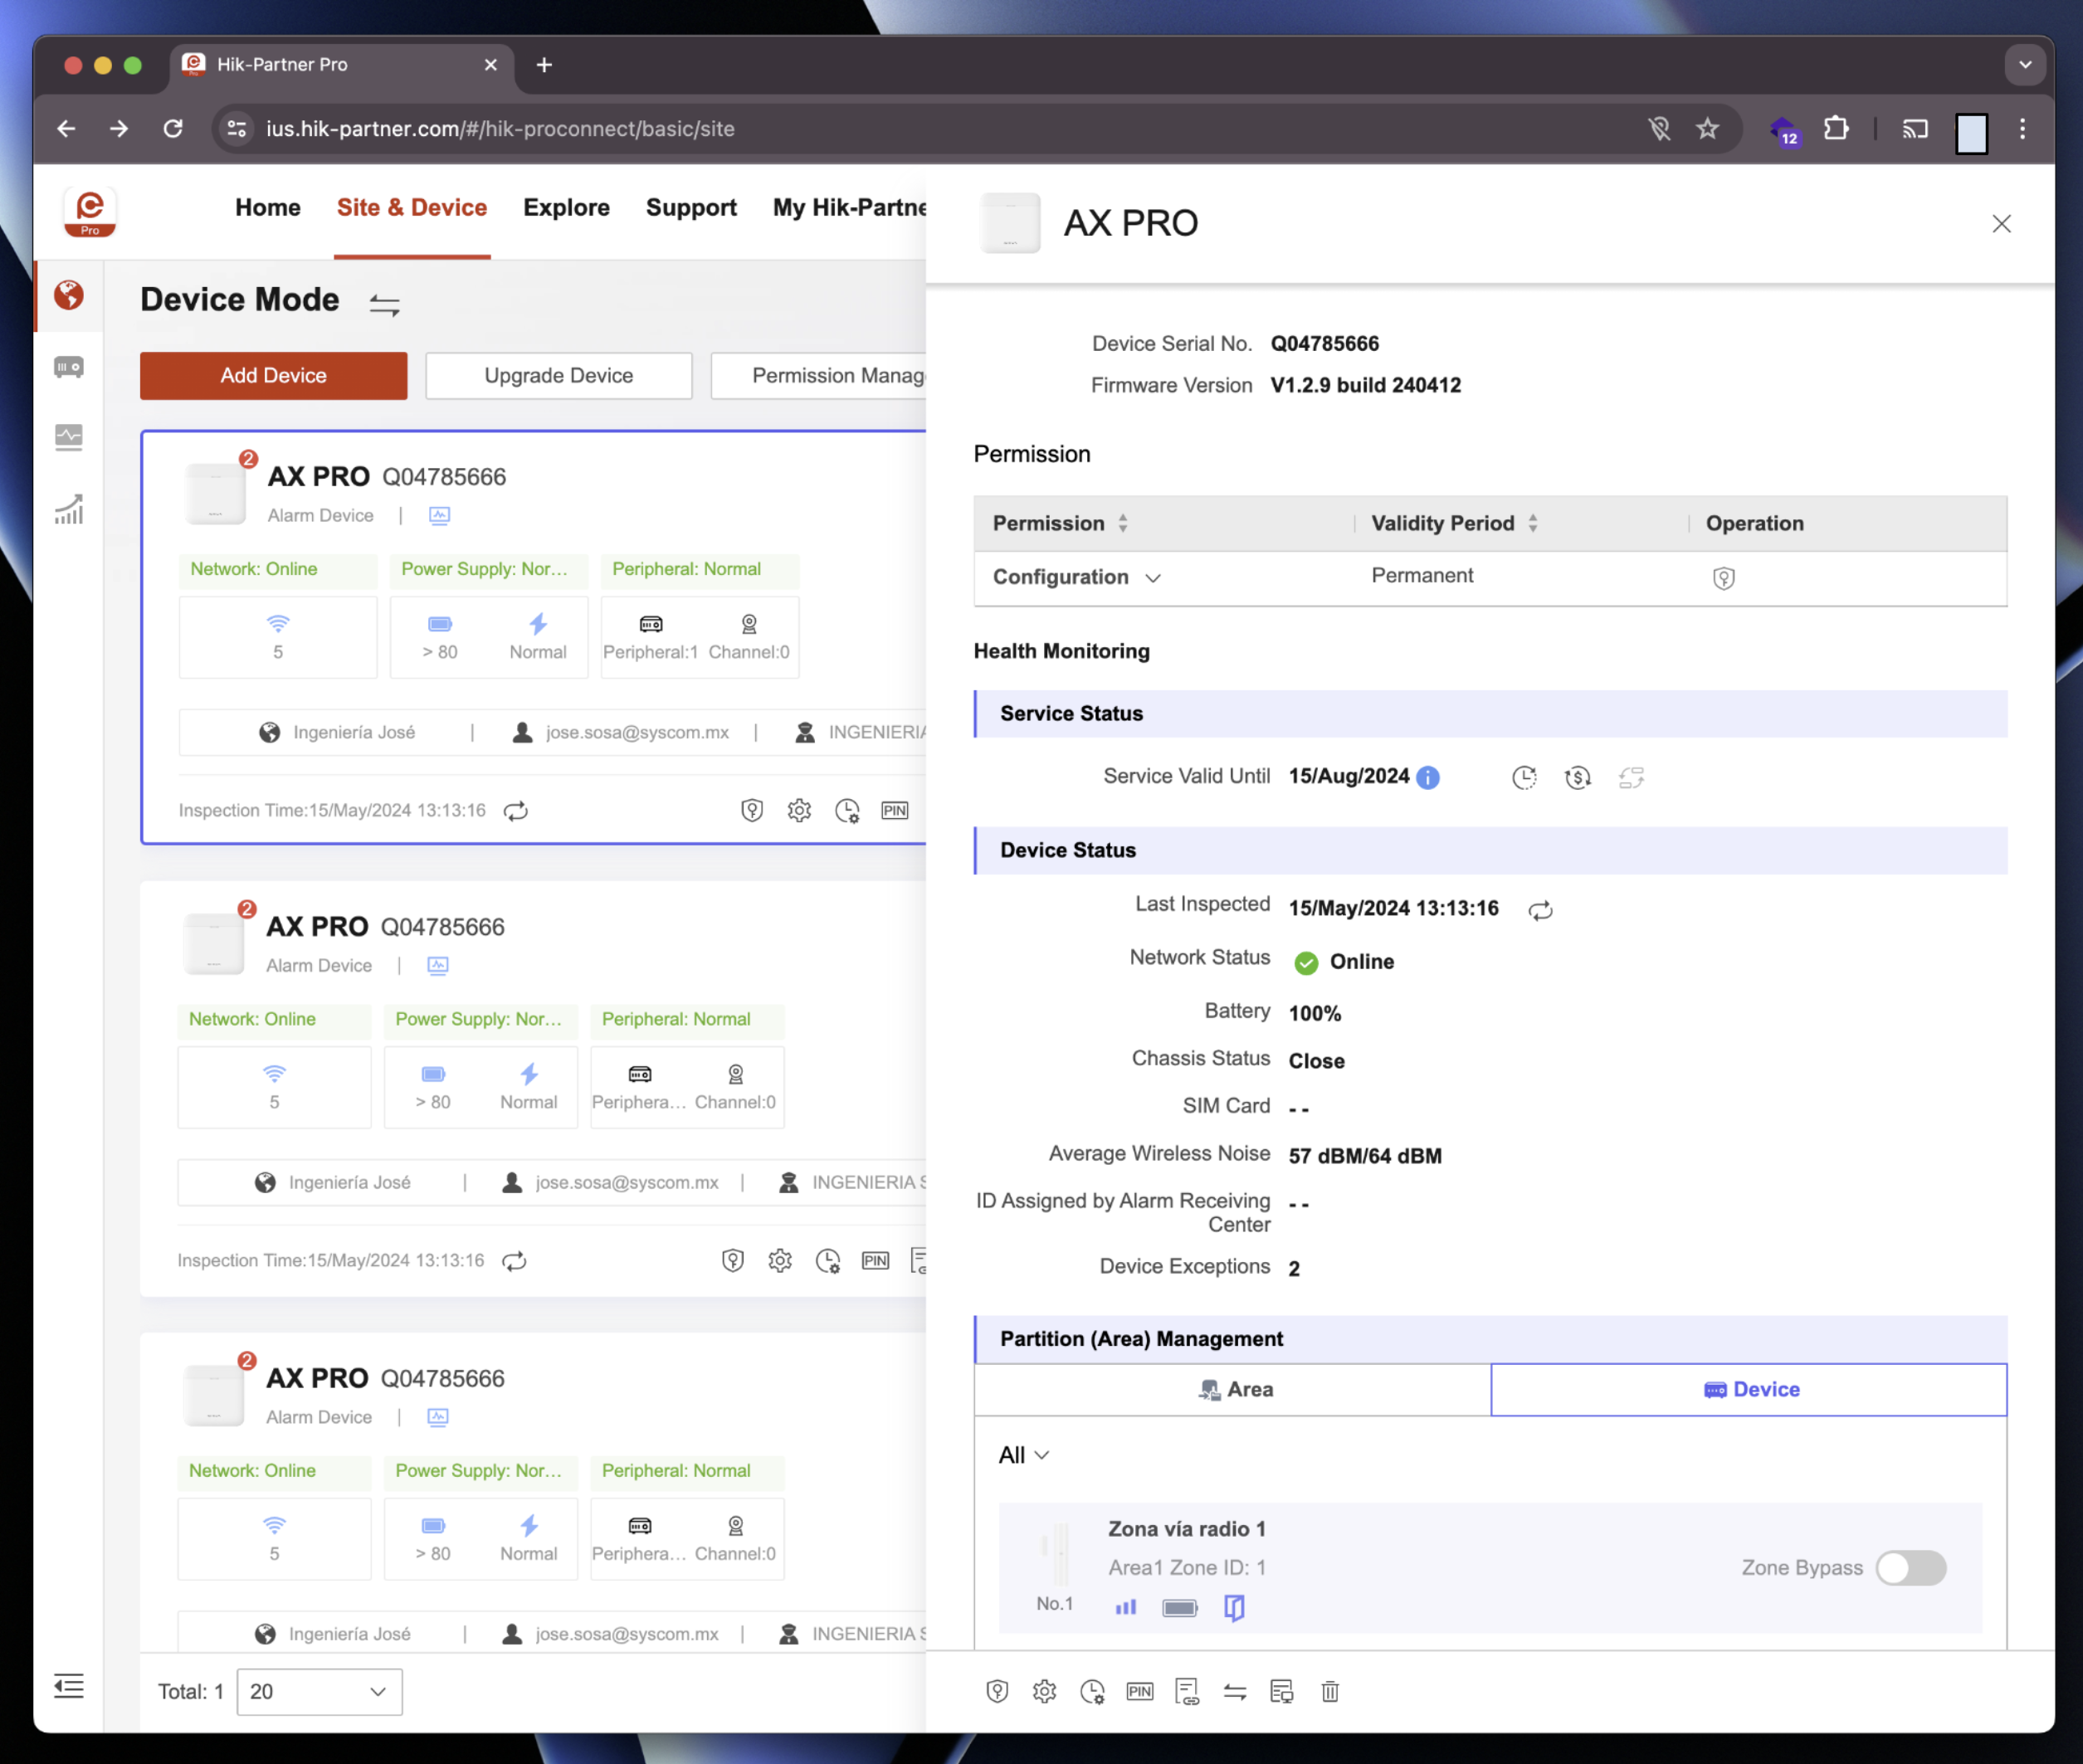Click the Online network status text
This screenshot has height=1764, width=2083.
click(1361, 962)
